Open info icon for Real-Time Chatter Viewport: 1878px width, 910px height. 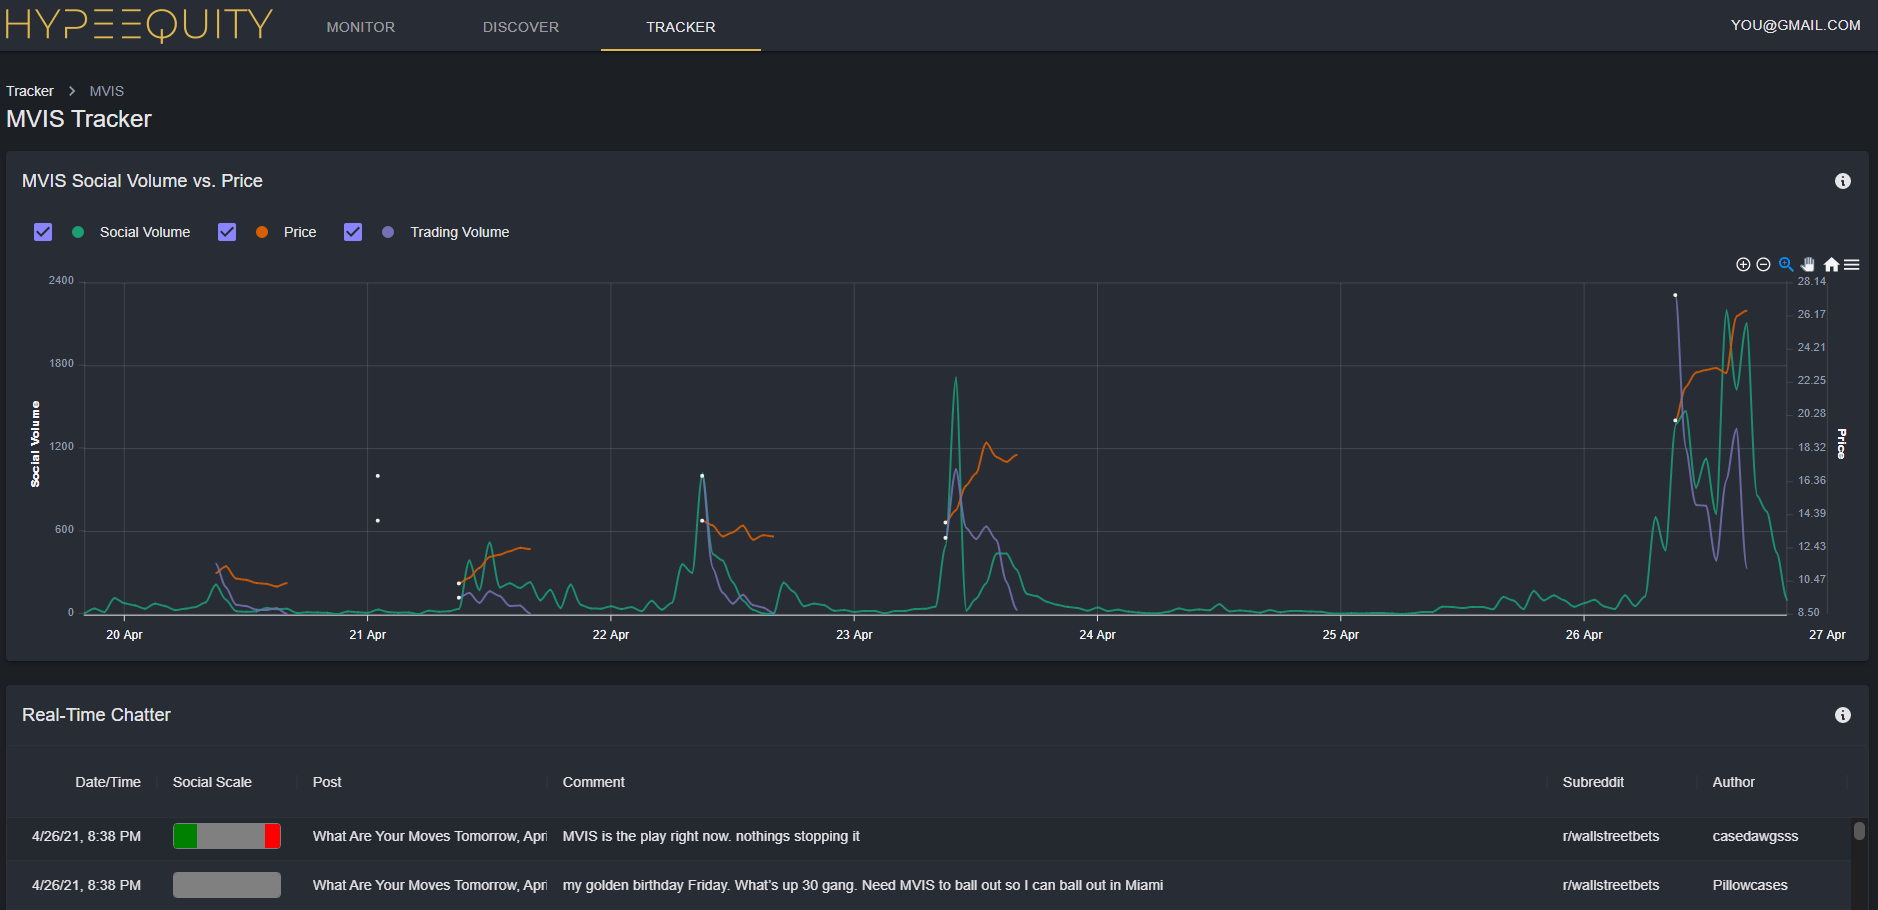(x=1842, y=715)
